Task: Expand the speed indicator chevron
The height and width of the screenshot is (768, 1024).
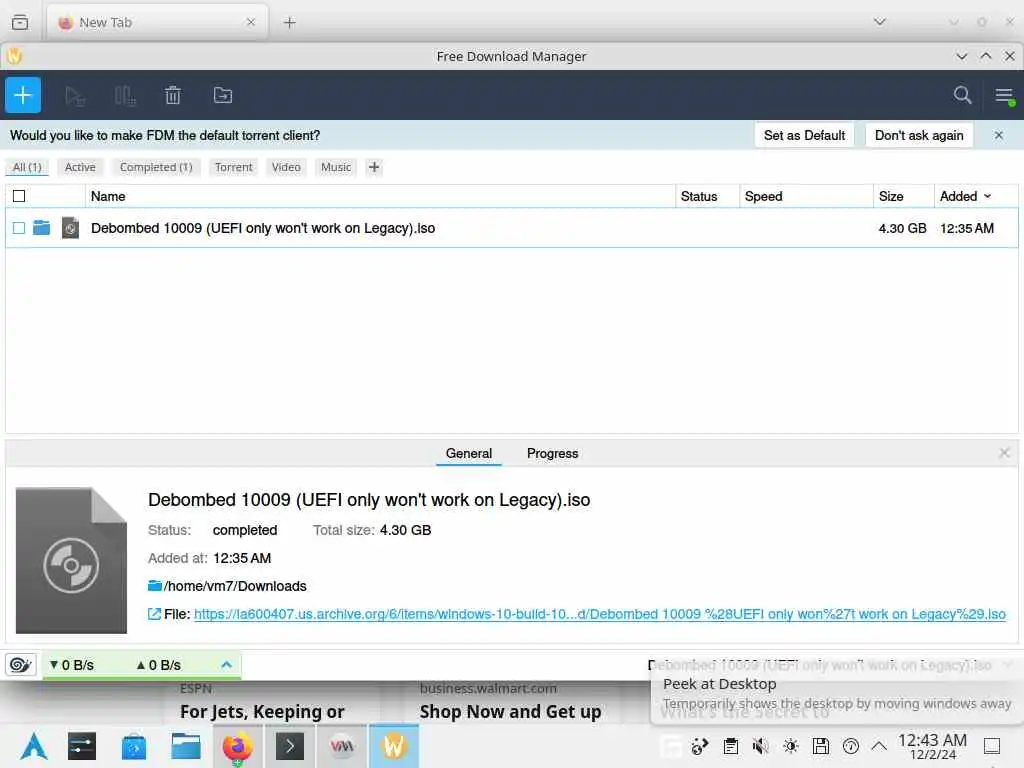Action: 227,665
